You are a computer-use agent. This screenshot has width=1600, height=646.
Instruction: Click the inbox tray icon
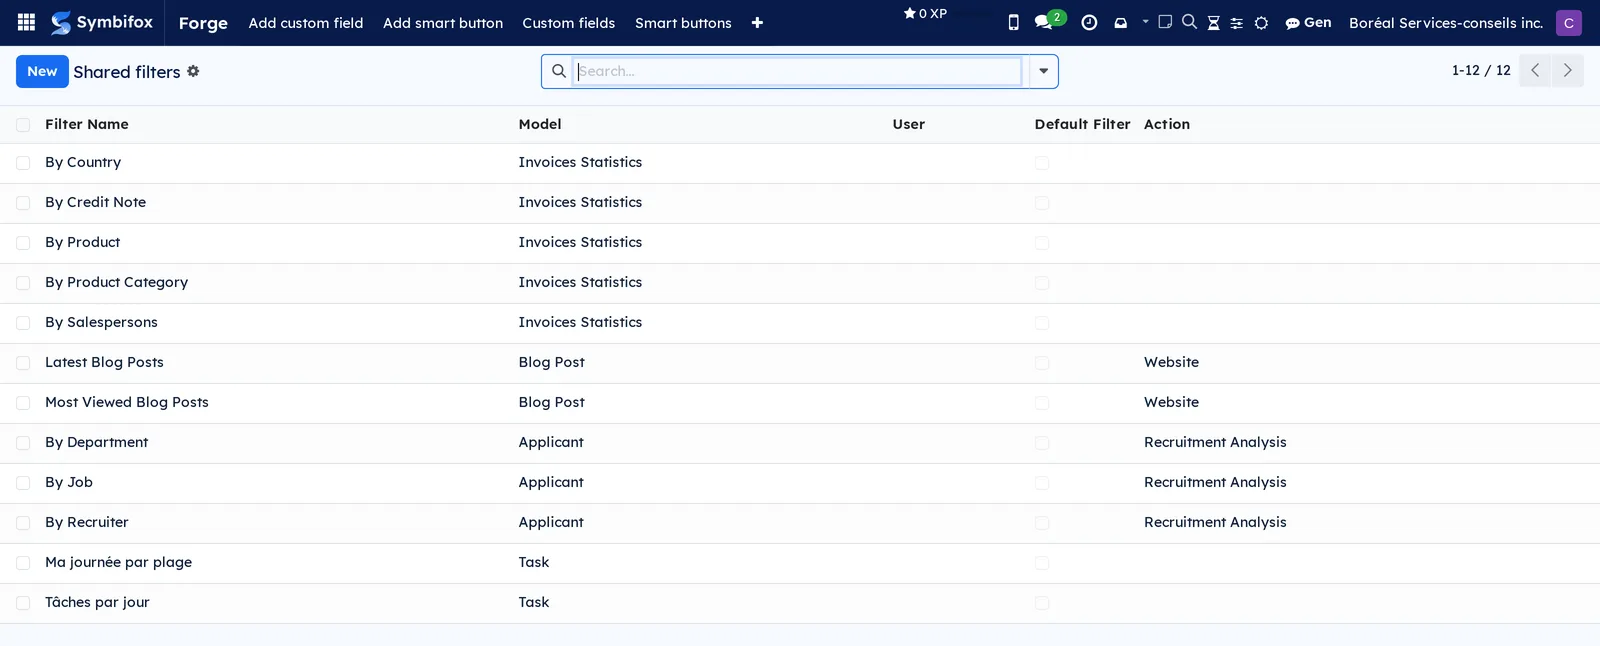[x=1120, y=23]
